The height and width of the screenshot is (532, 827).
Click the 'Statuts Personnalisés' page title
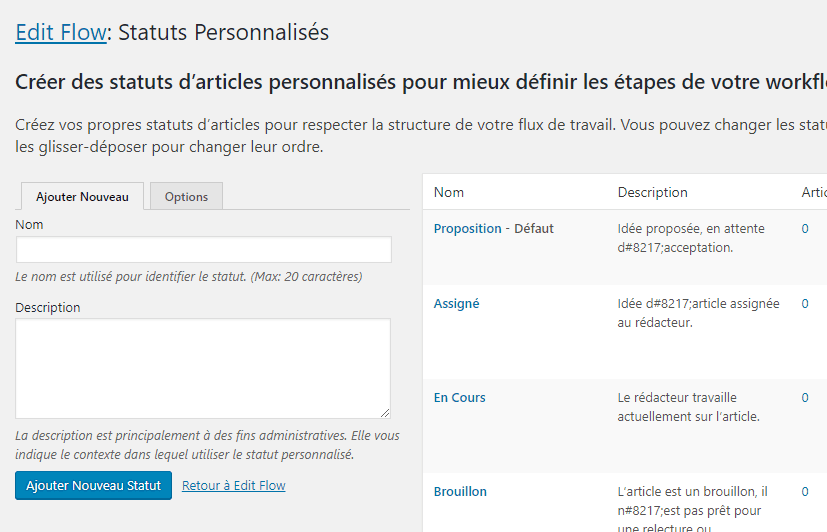coord(223,32)
